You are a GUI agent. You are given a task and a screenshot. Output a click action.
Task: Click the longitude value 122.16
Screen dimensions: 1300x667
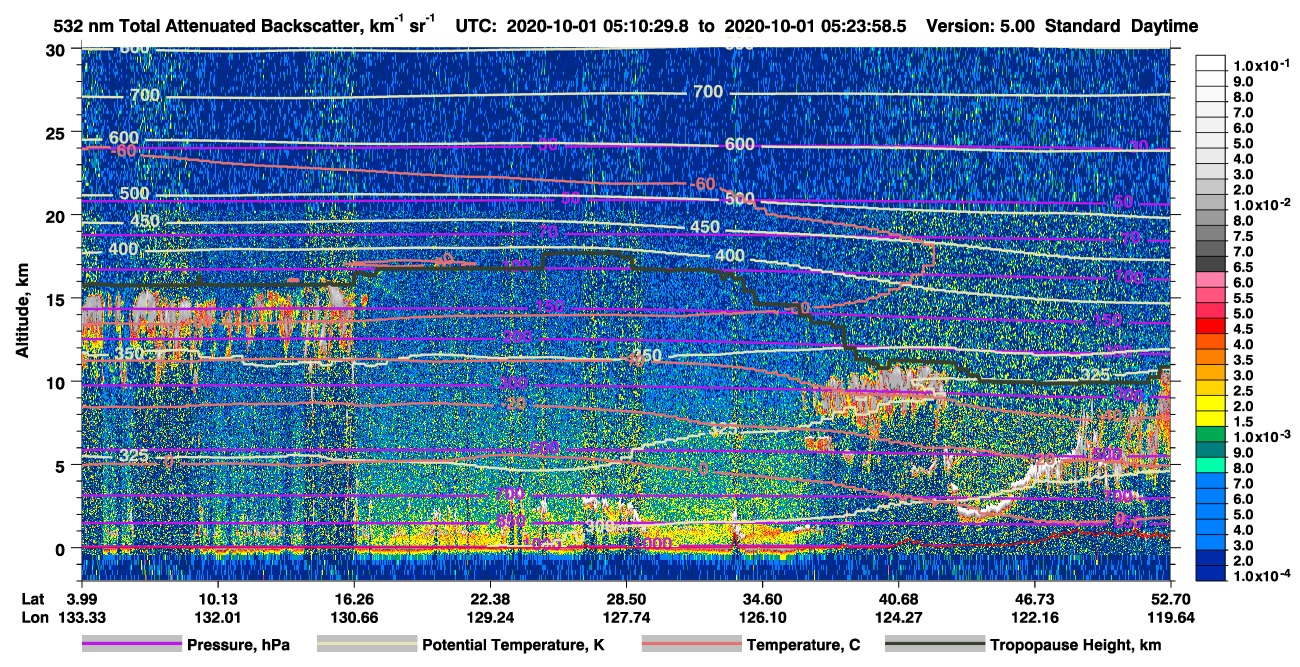(1036, 616)
